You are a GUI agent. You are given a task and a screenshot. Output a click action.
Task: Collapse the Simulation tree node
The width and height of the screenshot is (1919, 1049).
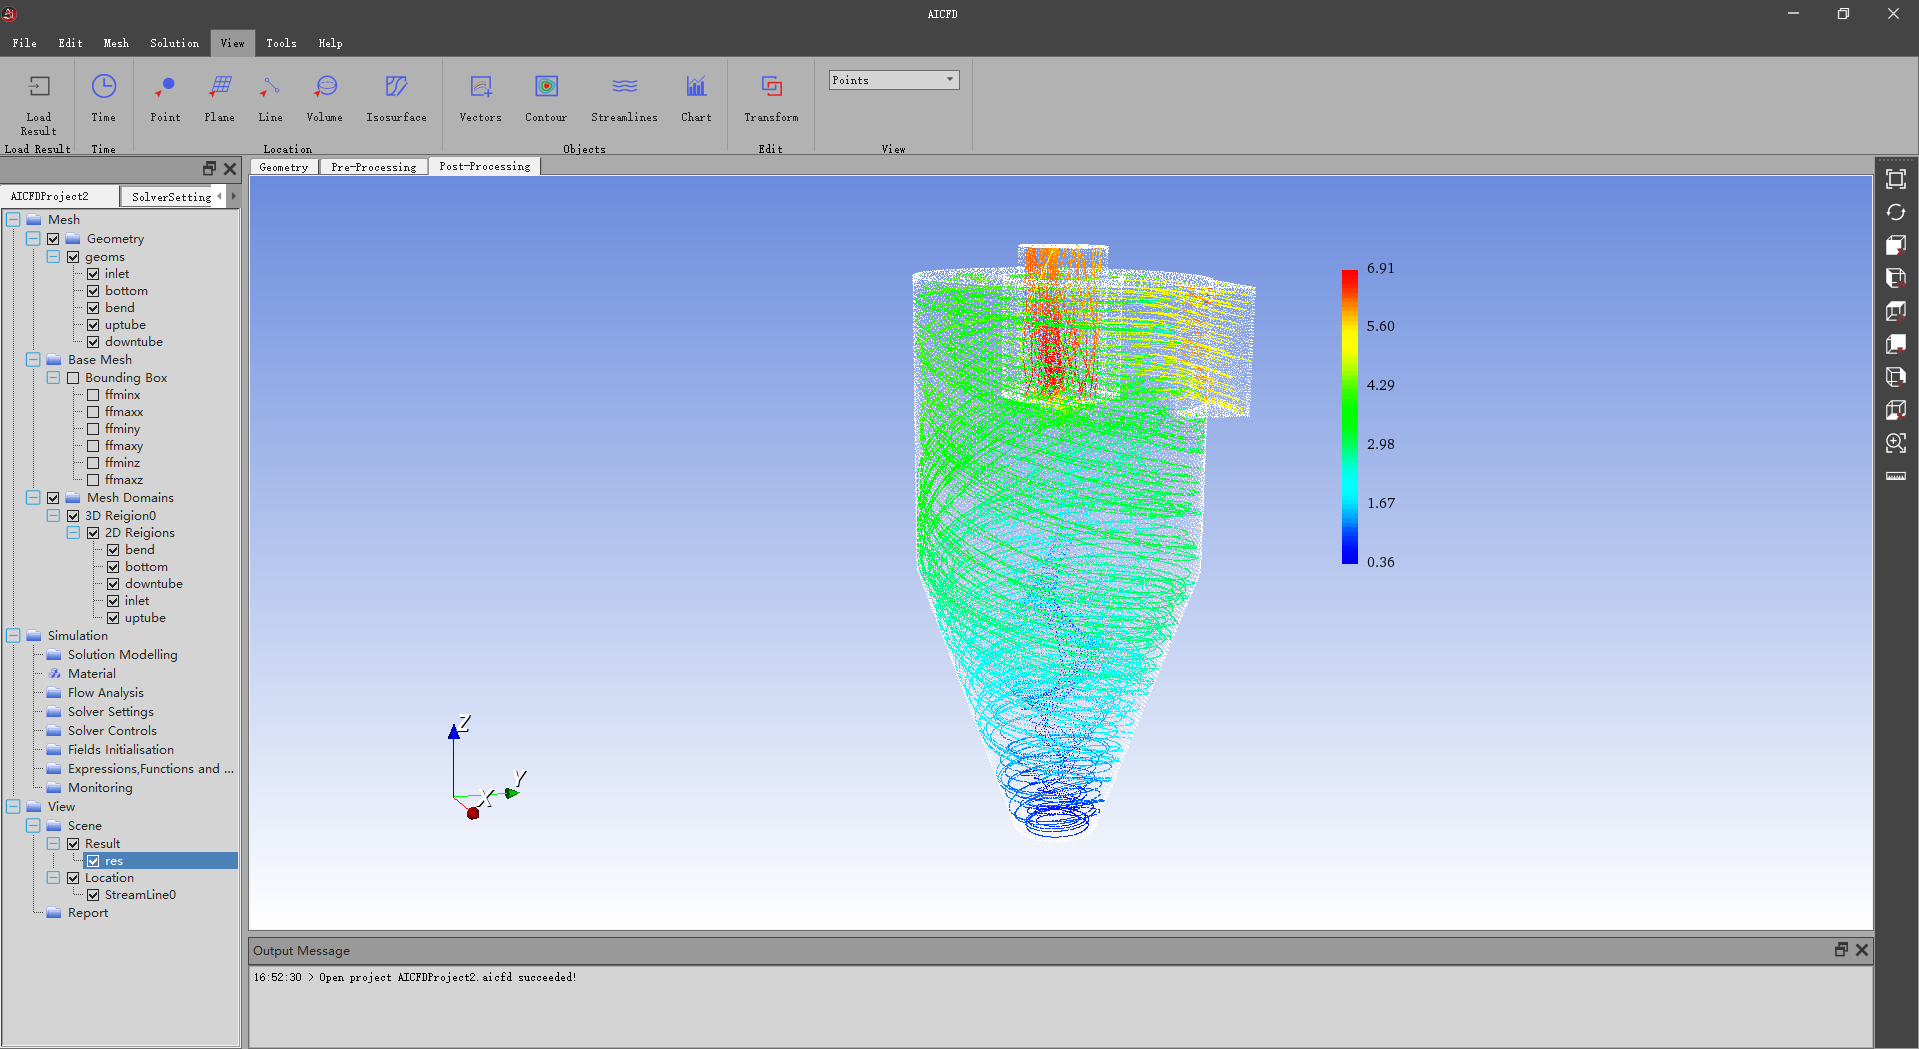tap(13, 636)
